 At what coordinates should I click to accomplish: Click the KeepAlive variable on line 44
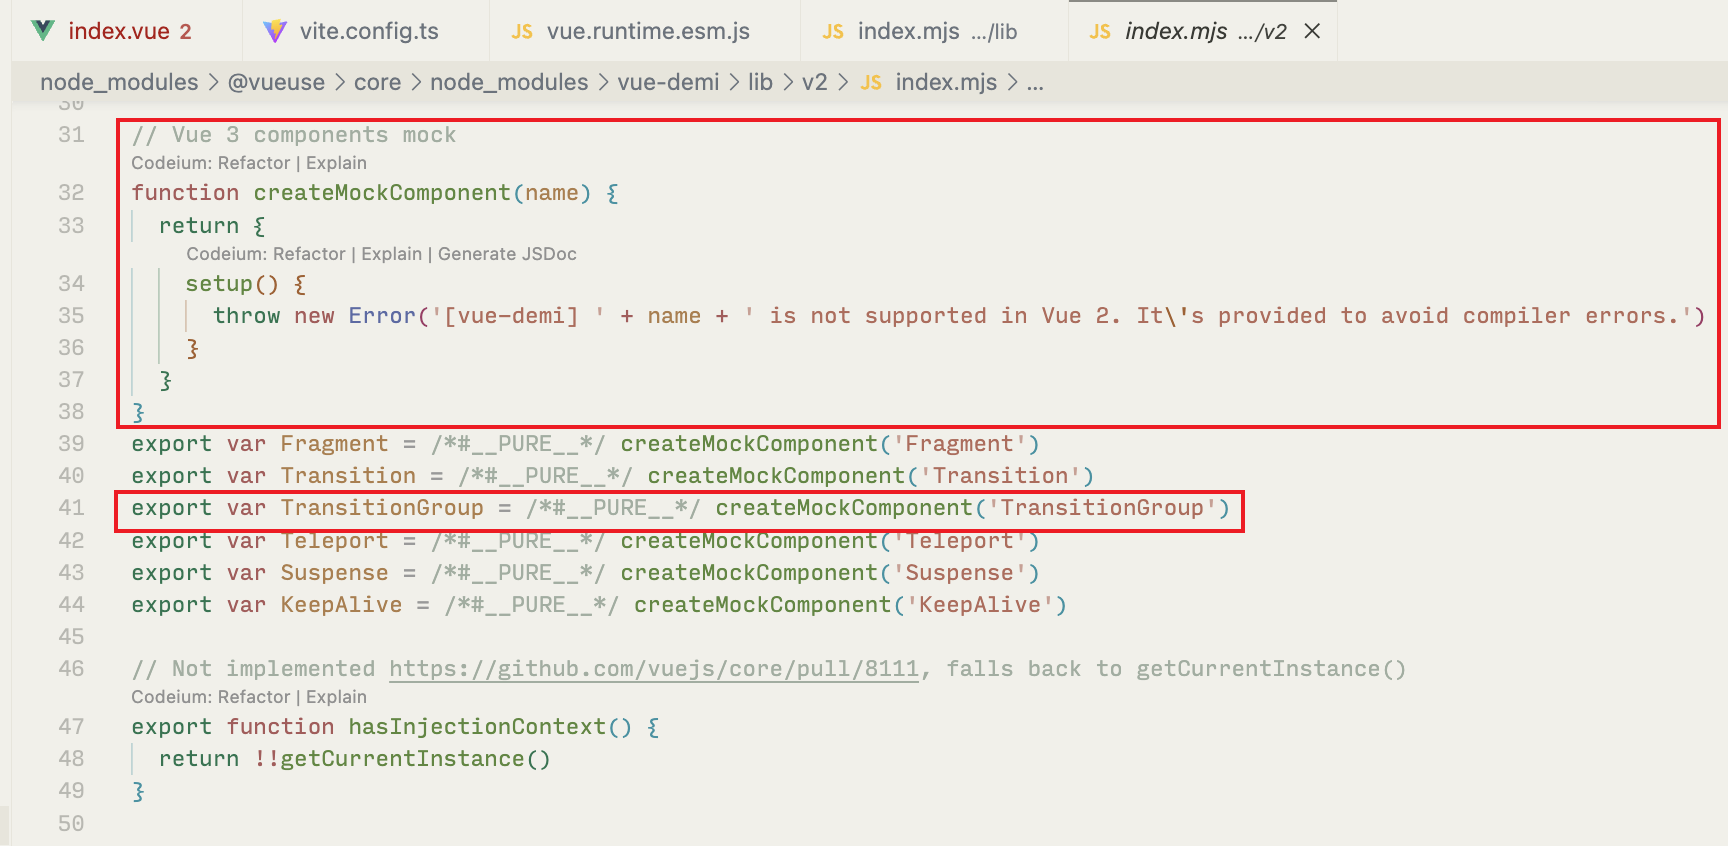coord(341,604)
